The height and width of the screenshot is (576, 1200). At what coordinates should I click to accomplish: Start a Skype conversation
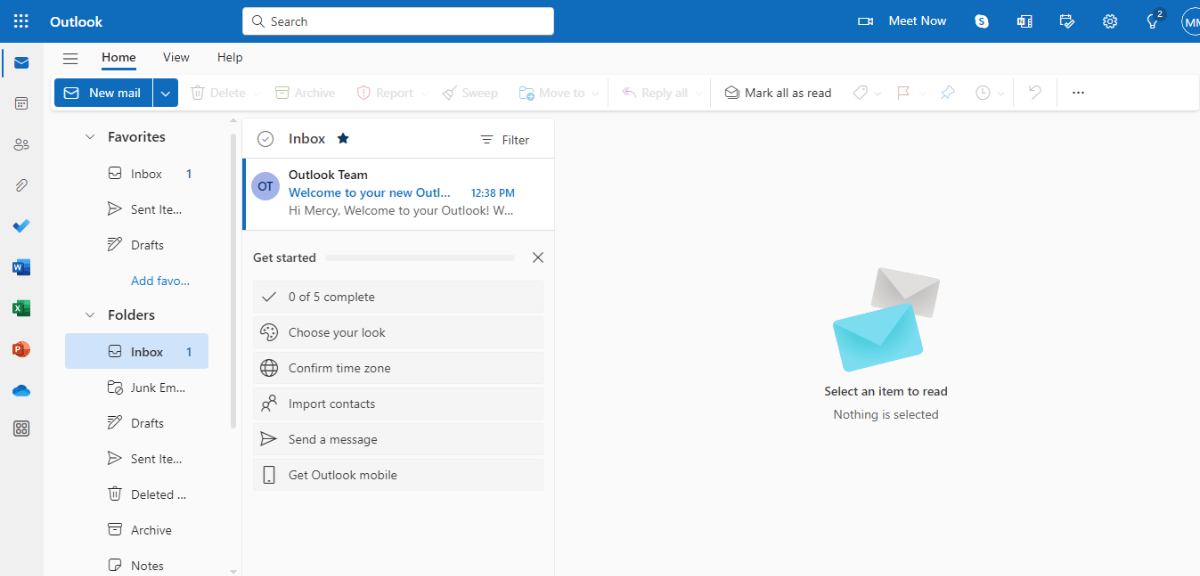coord(981,20)
